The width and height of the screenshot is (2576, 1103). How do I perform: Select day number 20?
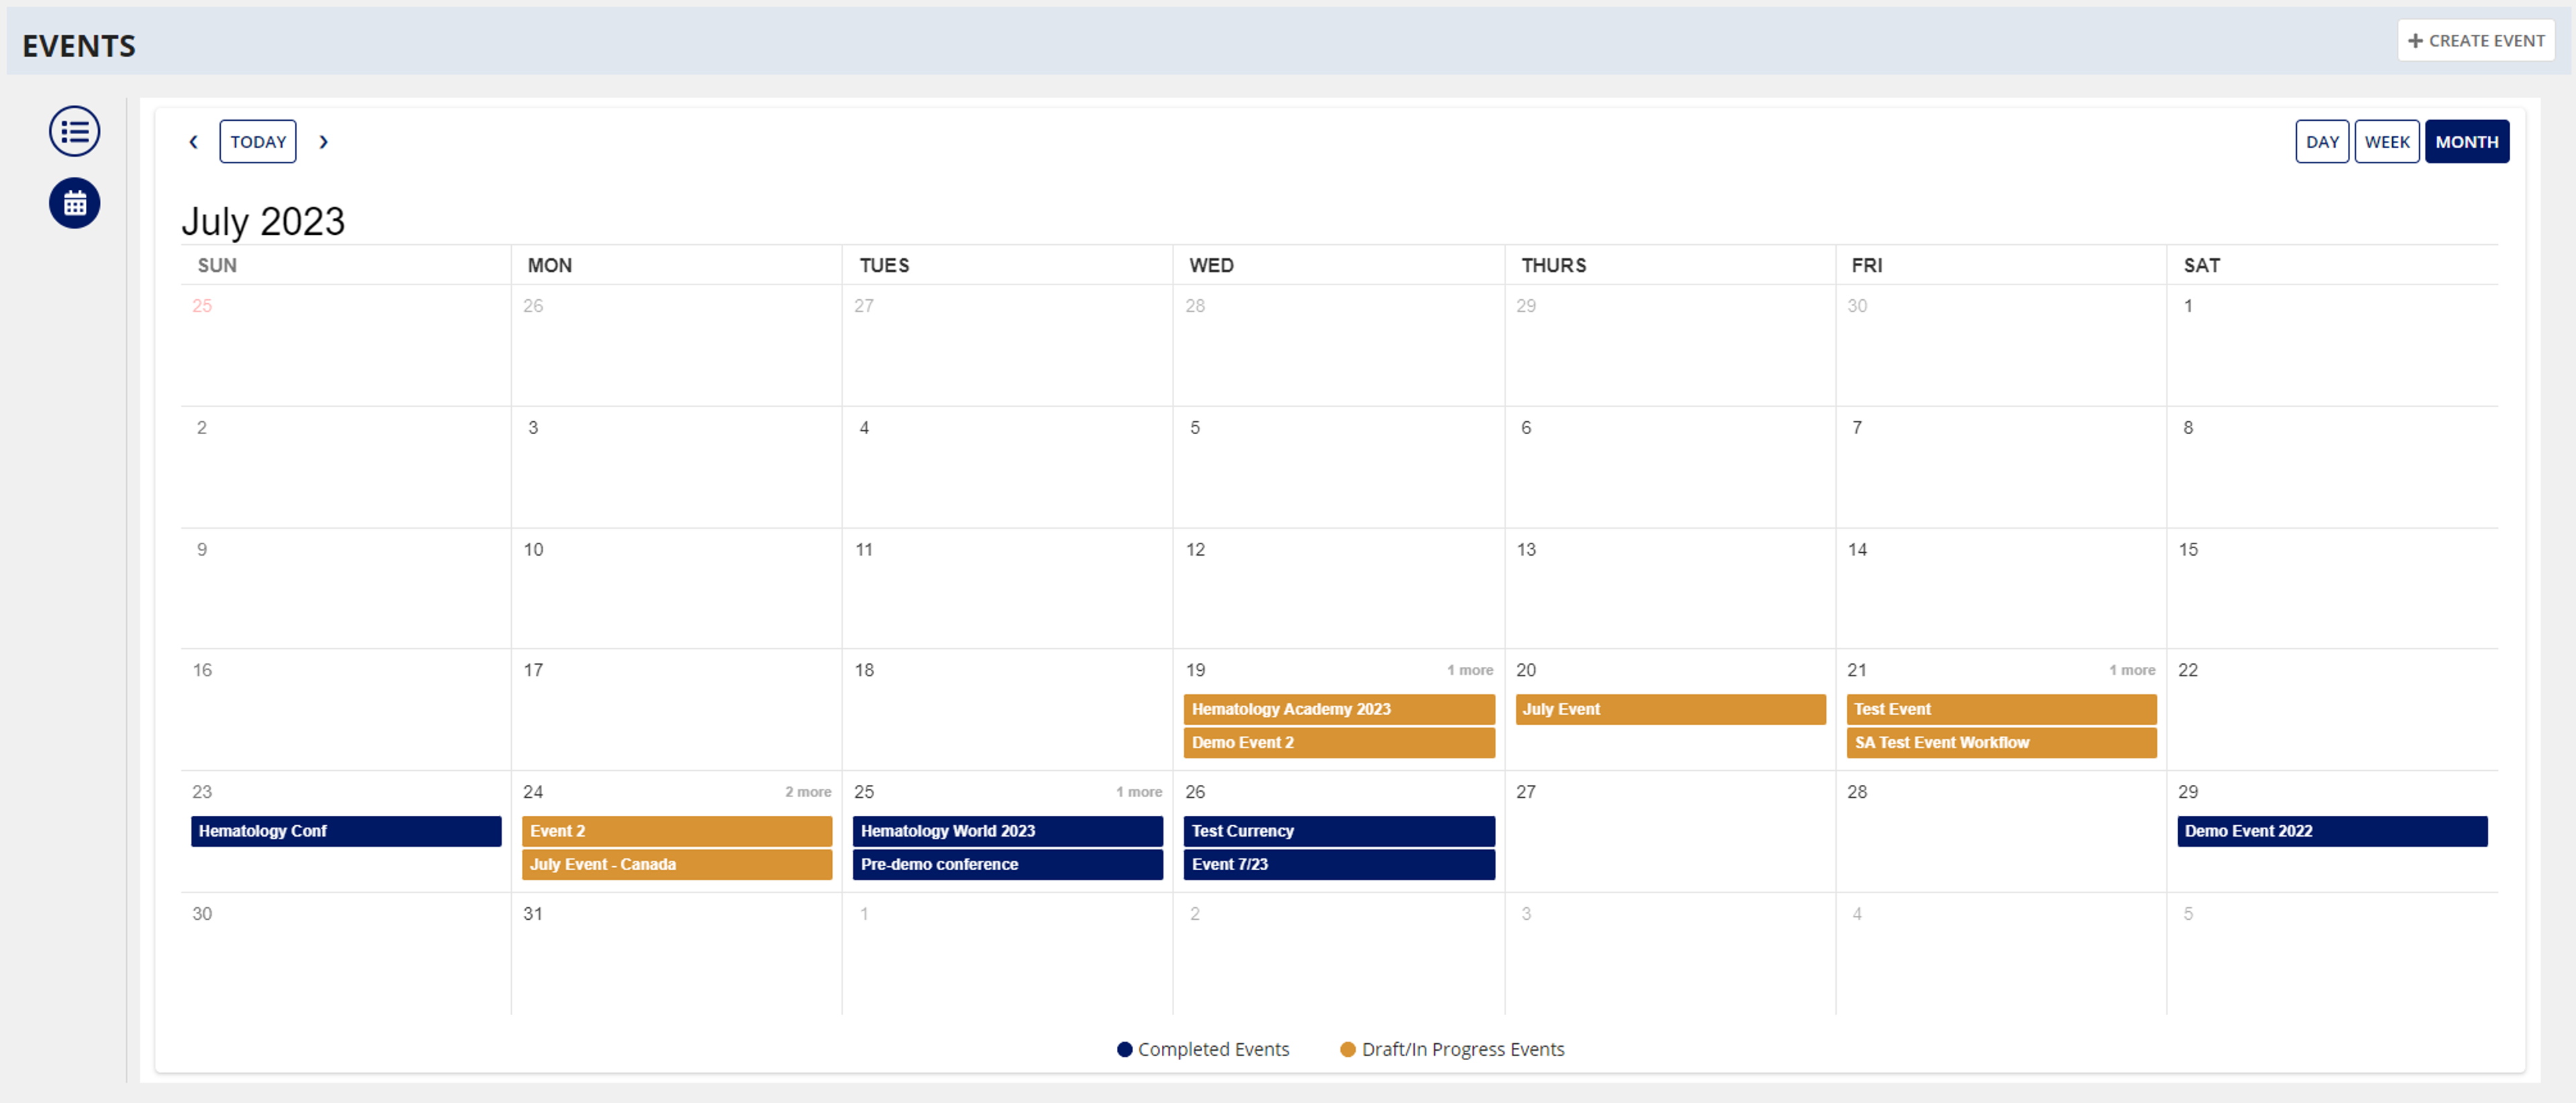(x=1526, y=670)
